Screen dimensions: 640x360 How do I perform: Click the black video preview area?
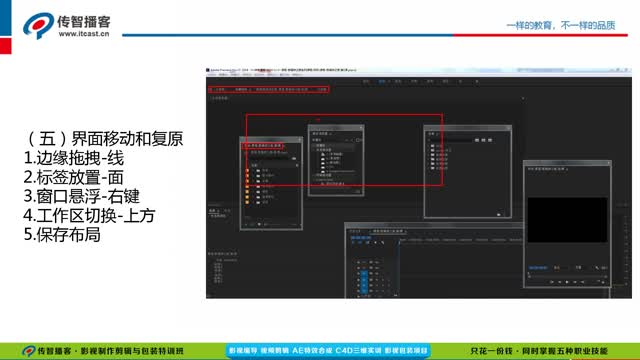point(567,220)
